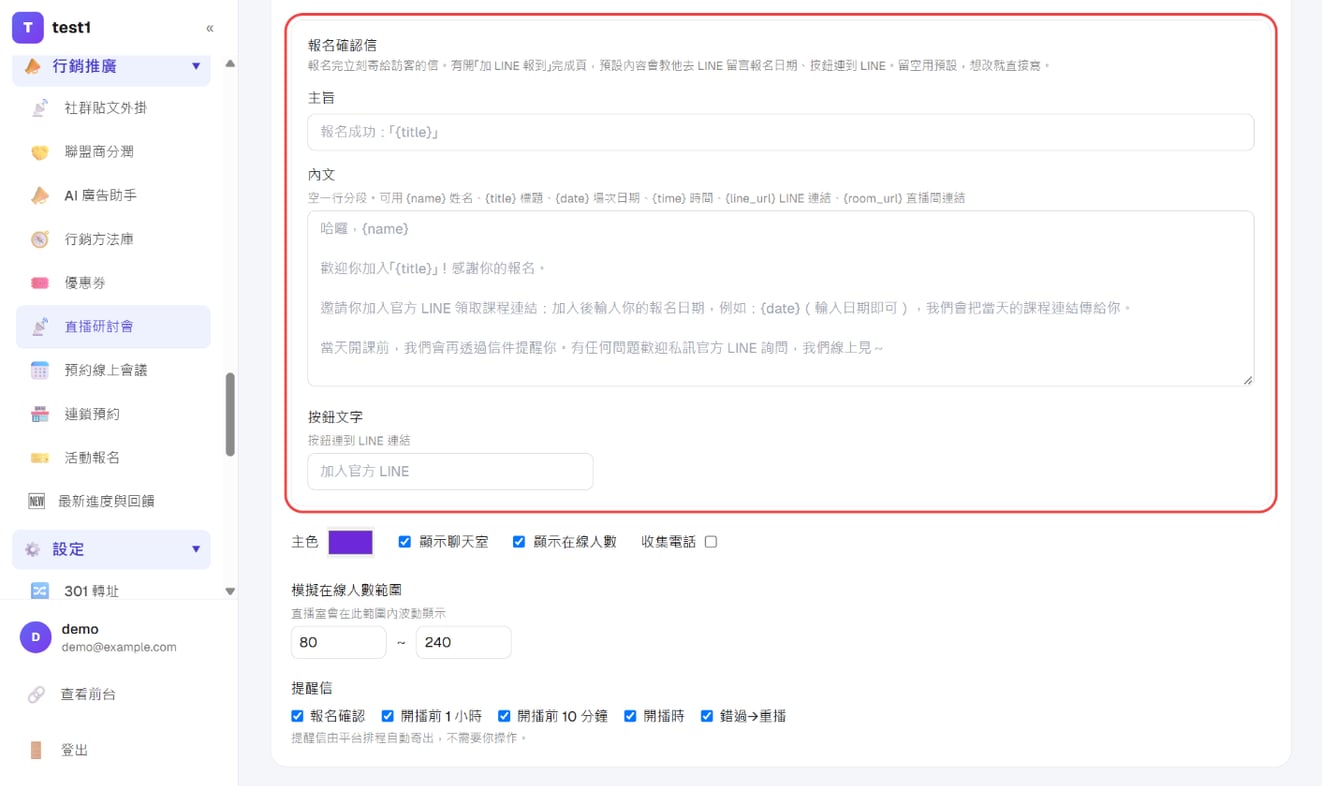The height and width of the screenshot is (786, 1322).
Task: Click the purple T workspace logo
Action: tap(28, 28)
